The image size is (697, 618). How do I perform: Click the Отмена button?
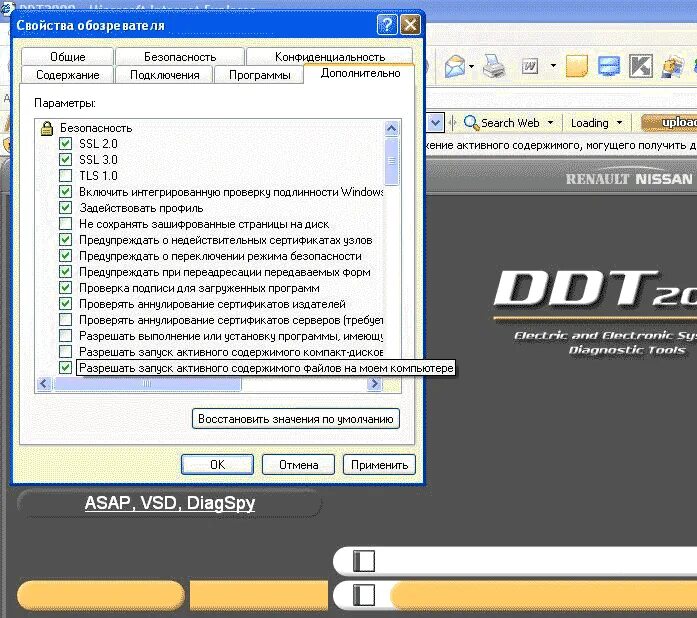point(298,465)
